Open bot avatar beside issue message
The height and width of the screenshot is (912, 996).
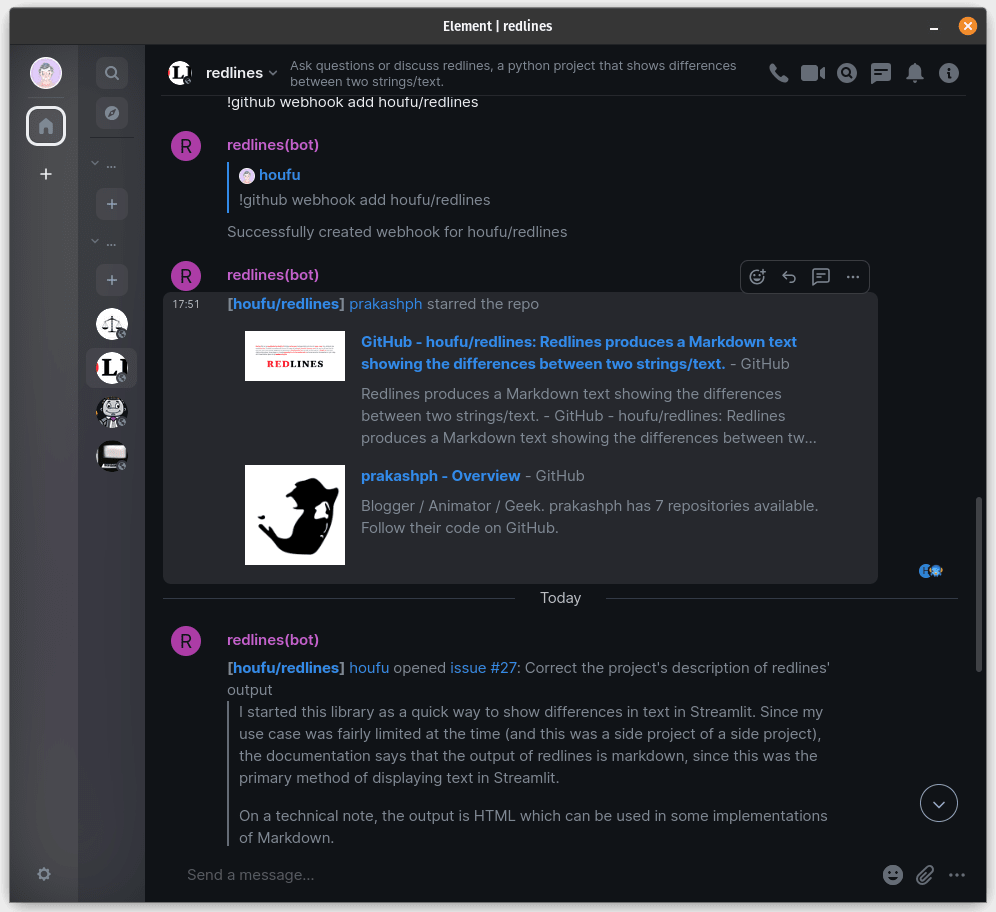186,641
